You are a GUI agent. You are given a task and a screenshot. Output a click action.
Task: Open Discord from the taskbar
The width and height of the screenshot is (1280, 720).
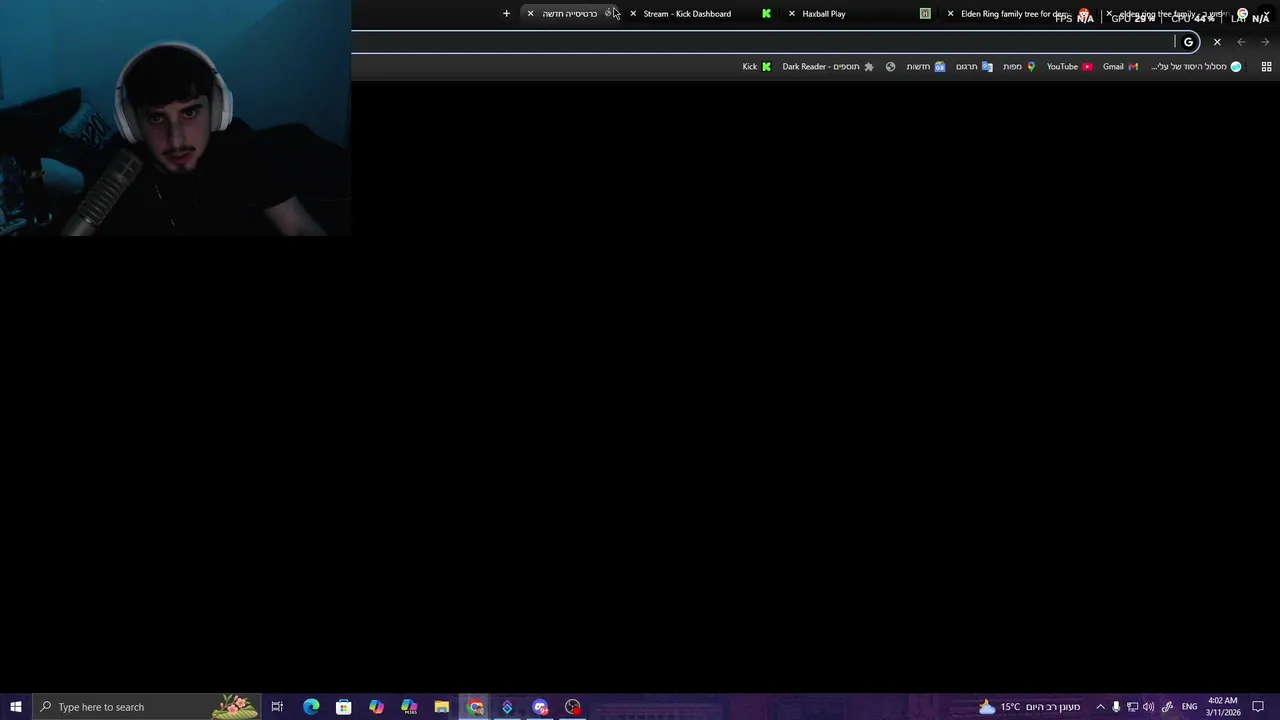[540, 707]
